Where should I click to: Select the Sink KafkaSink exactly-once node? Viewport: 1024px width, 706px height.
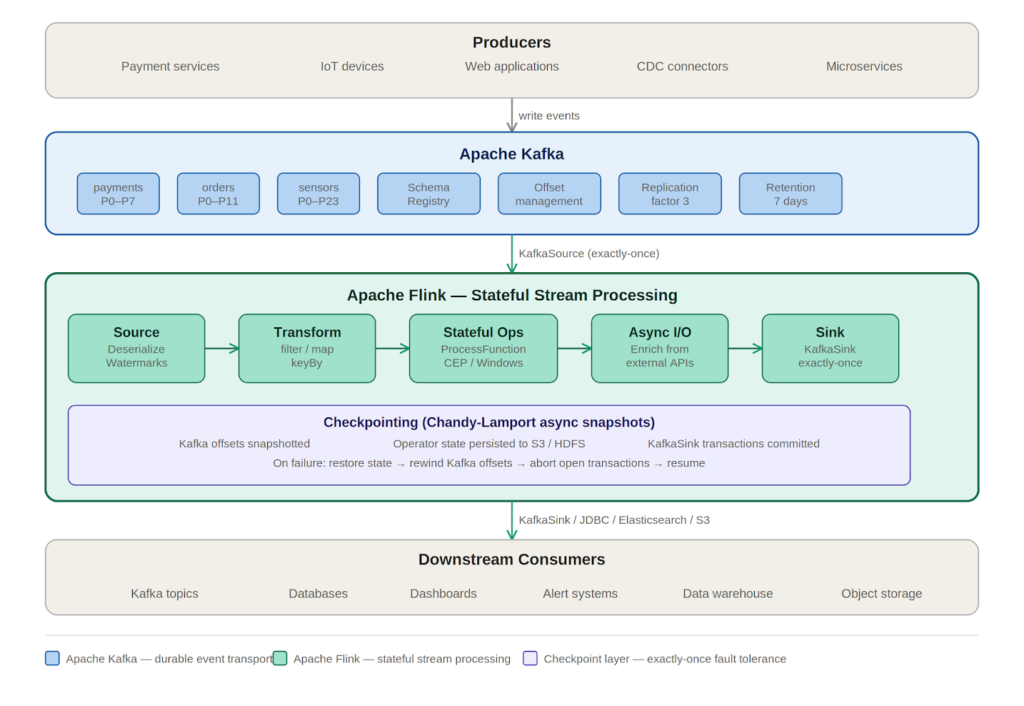tap(830, 348)
